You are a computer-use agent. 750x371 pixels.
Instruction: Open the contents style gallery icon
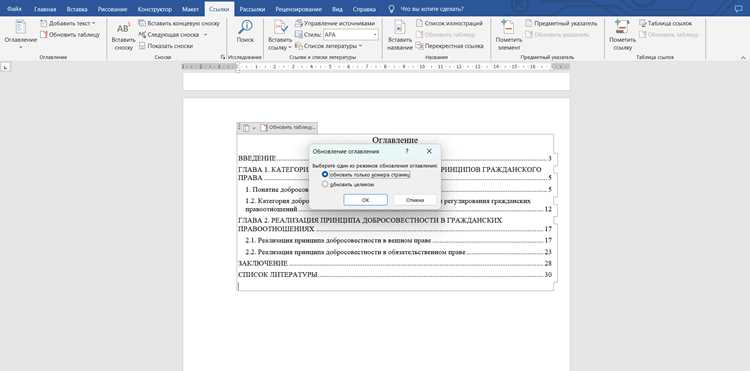click(x=245, y=128)
